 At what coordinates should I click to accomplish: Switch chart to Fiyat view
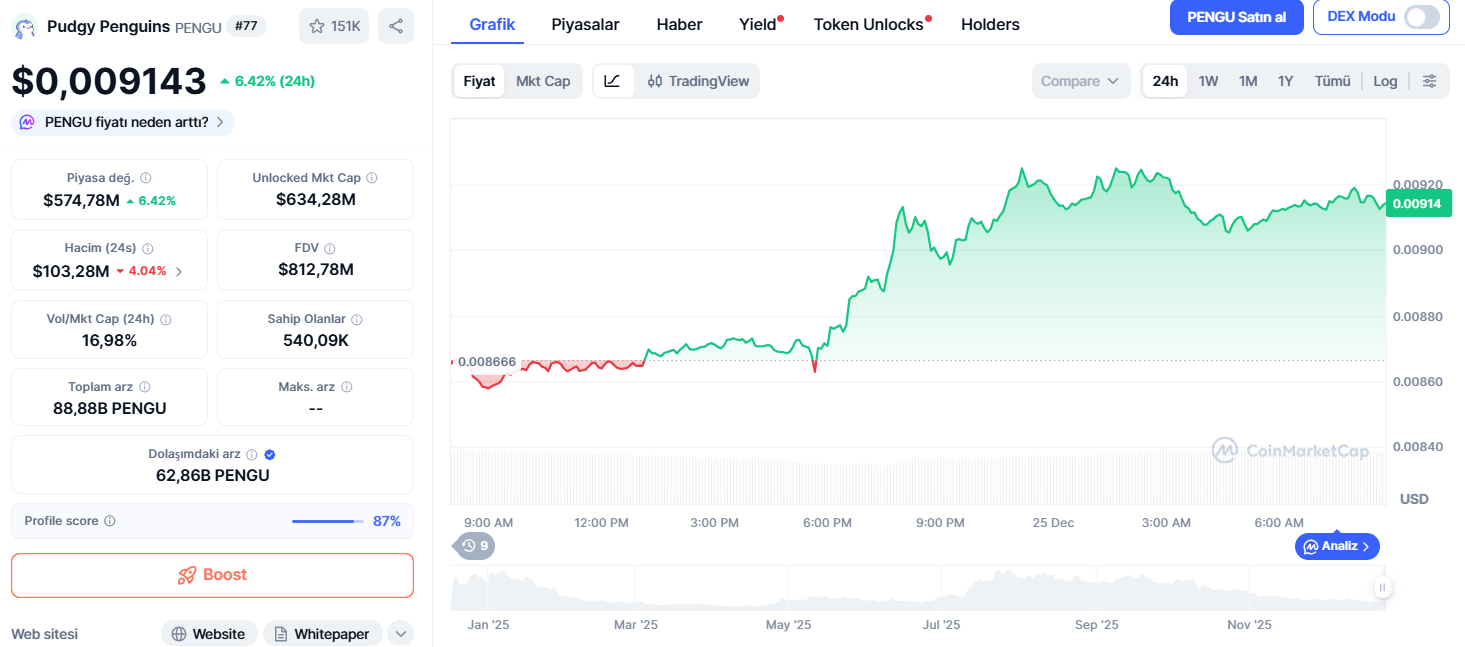click(479, 81)
